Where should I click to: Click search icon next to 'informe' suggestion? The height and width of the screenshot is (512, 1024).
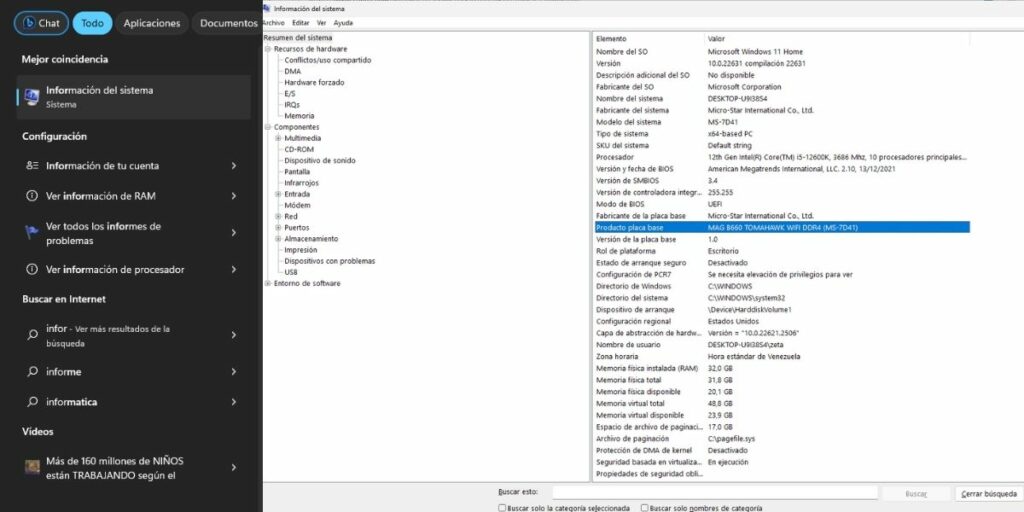click(32, 372)
